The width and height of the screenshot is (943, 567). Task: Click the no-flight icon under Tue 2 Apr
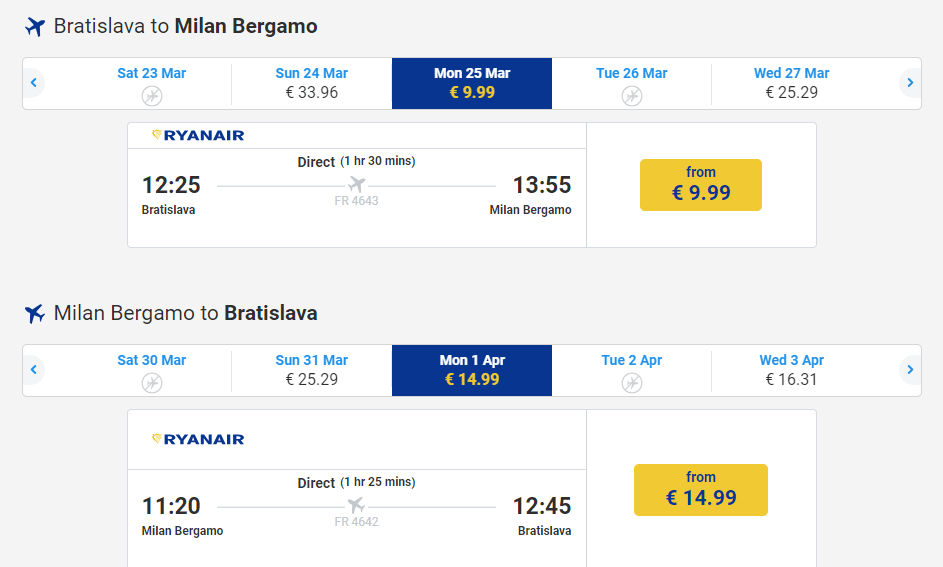click(x=632, y=383)
